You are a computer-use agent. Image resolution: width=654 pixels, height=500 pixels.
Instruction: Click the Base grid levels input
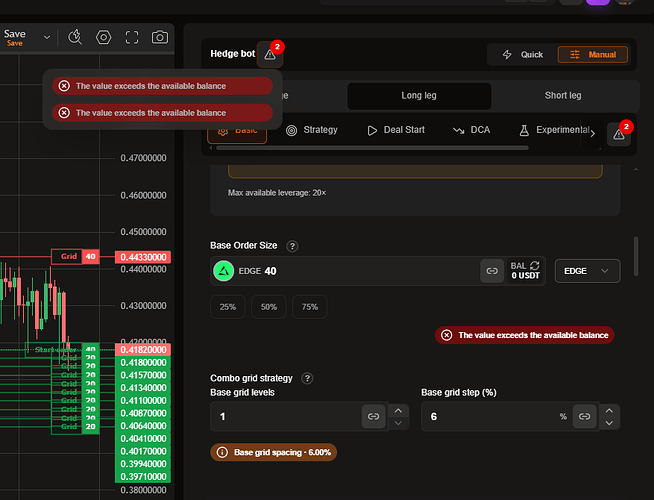coord(287,417)
